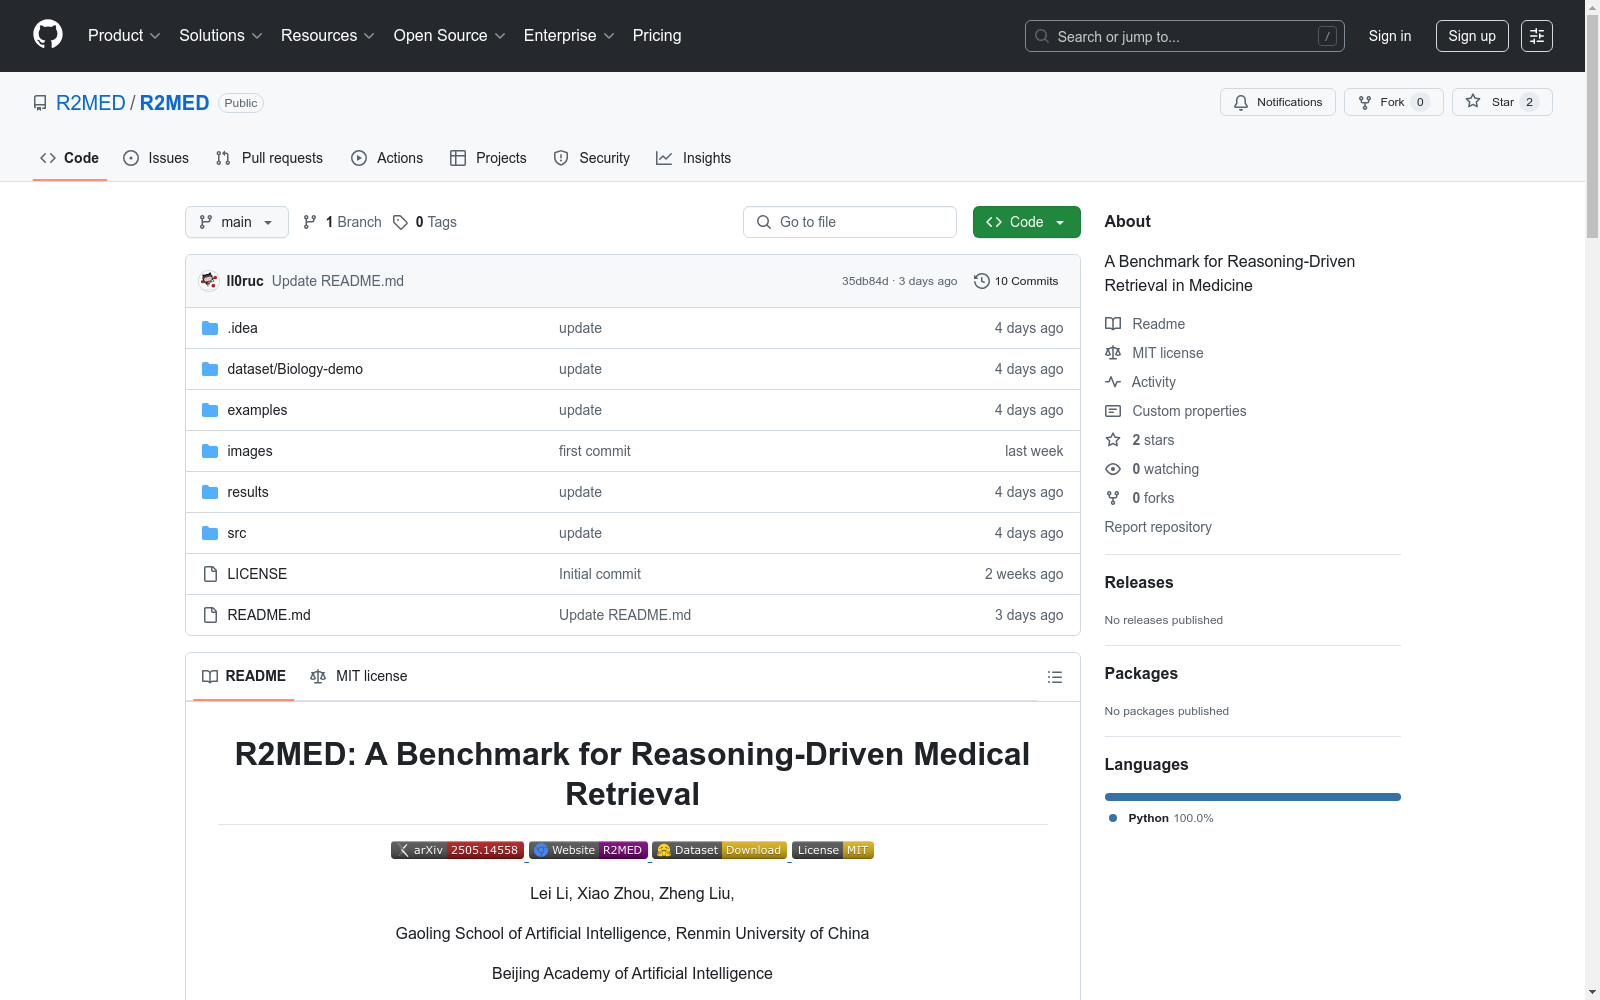
Task: Click the notifications bell icon
Action: (x=1241, y=102)
